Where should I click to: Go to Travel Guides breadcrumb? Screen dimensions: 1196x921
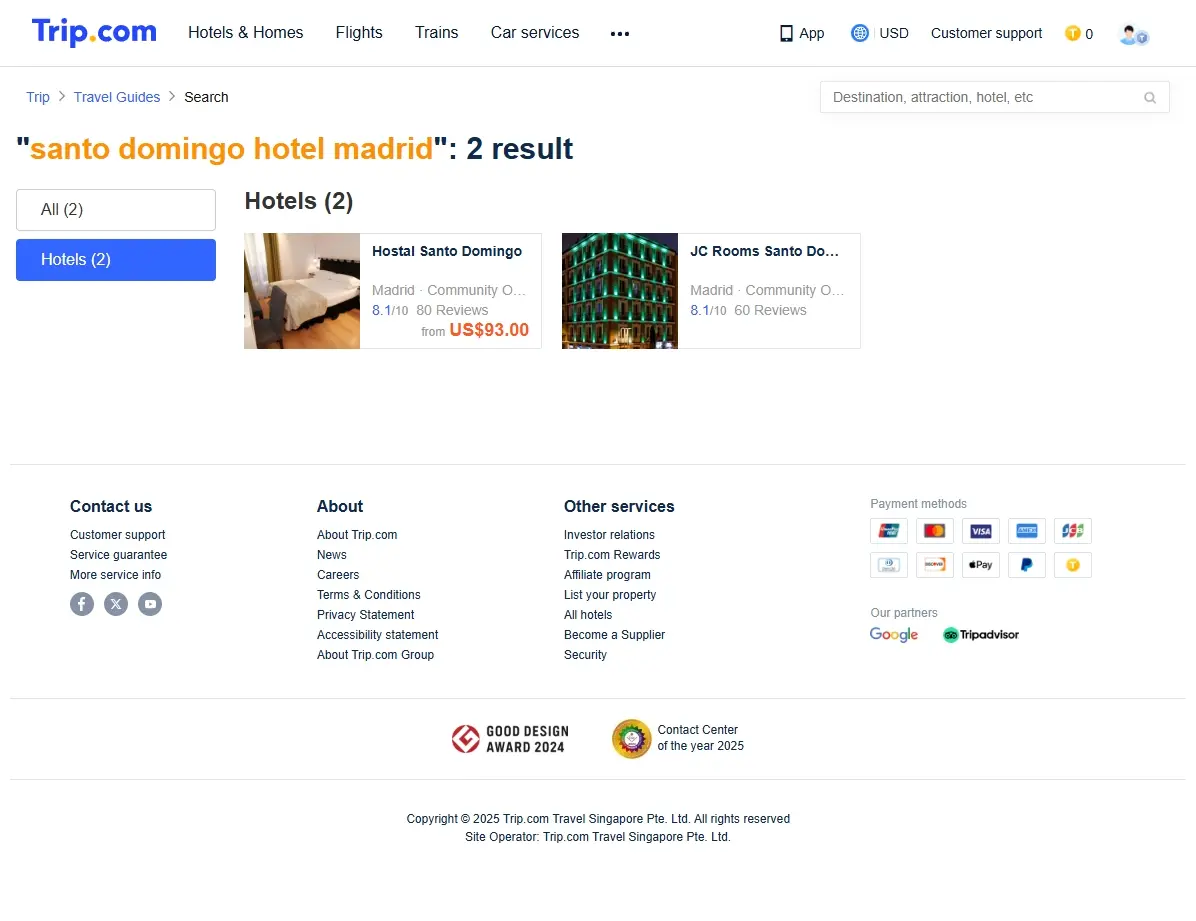coord(117,97)
